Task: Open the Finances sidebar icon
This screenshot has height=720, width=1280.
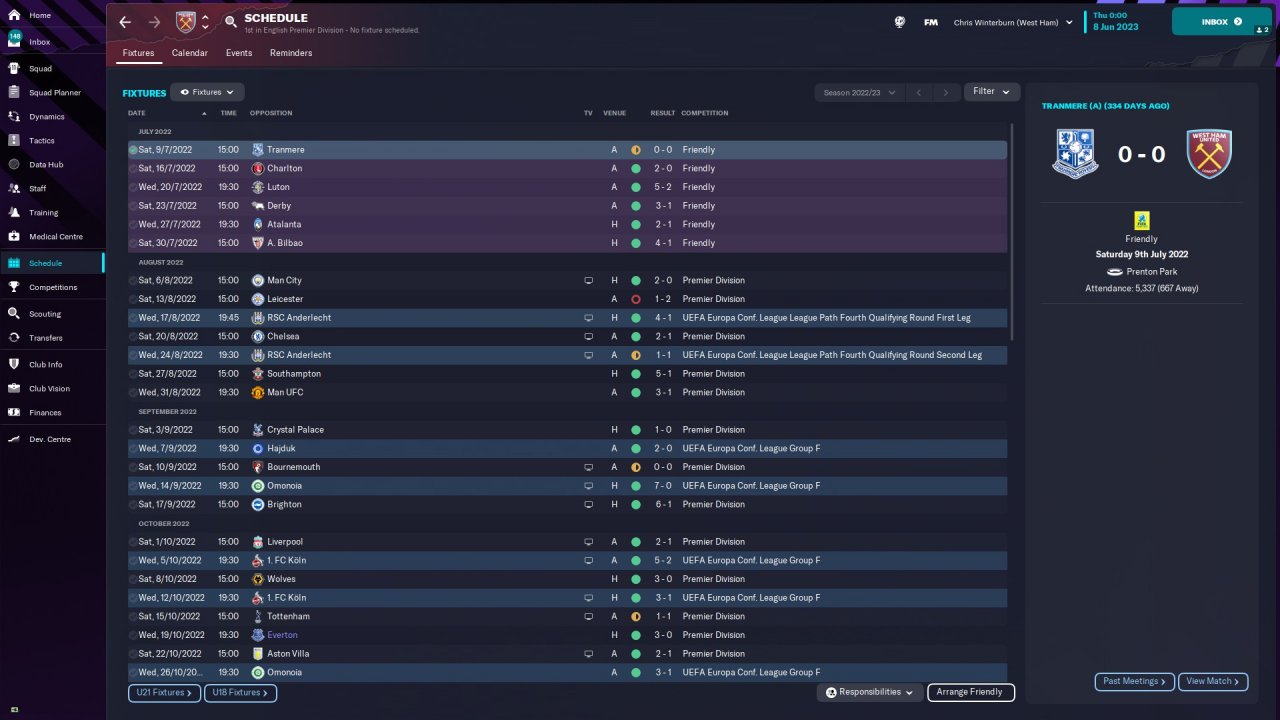Action: click(14, 413)
